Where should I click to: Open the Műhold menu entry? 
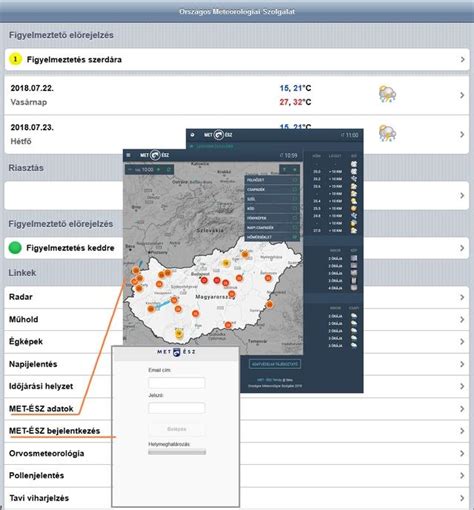[237, 319]
